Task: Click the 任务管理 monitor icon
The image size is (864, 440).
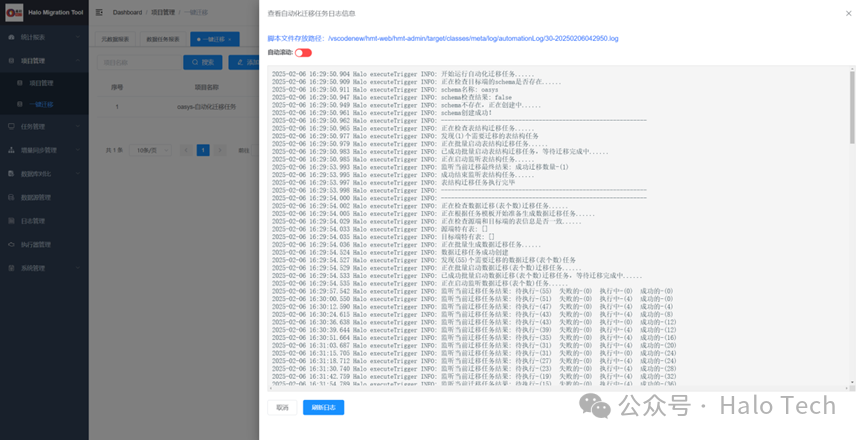Action: 11,126
